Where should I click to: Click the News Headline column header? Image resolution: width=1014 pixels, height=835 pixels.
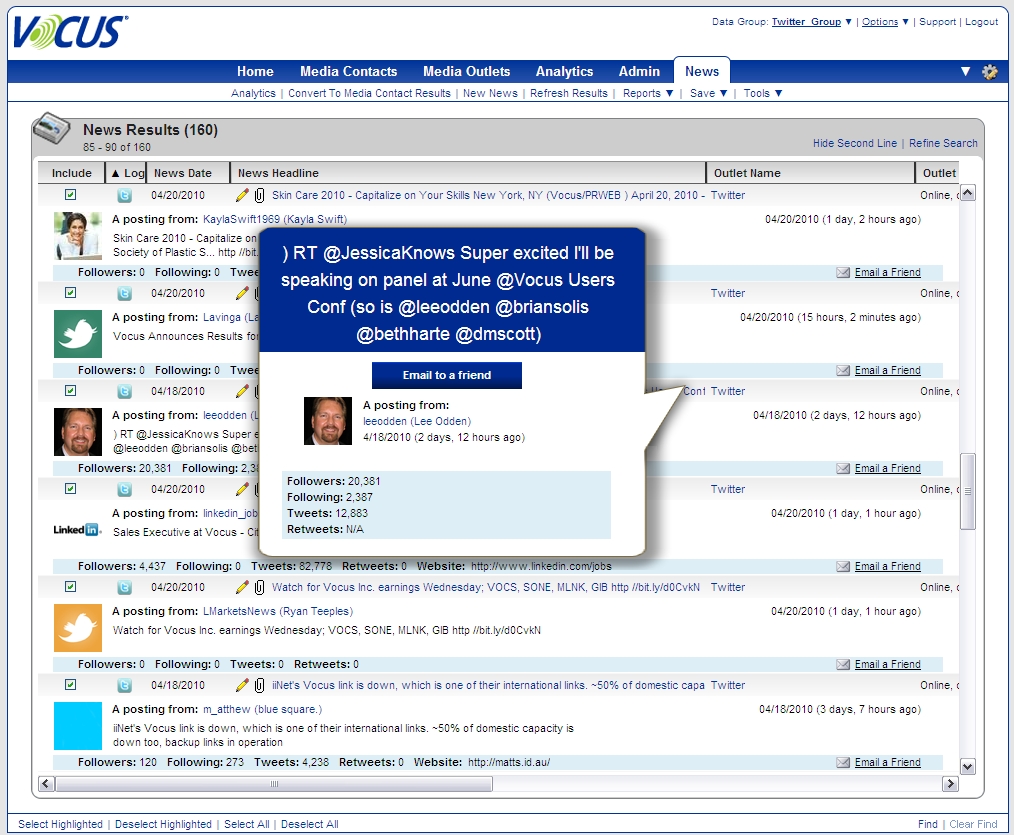point(468,173)
